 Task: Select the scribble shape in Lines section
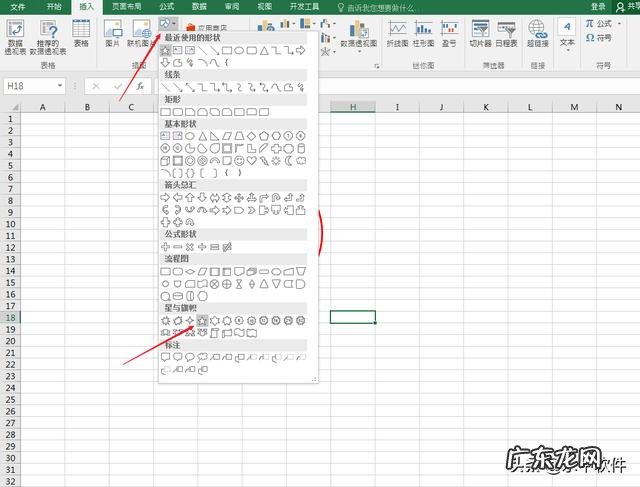(x=301, y=87)
